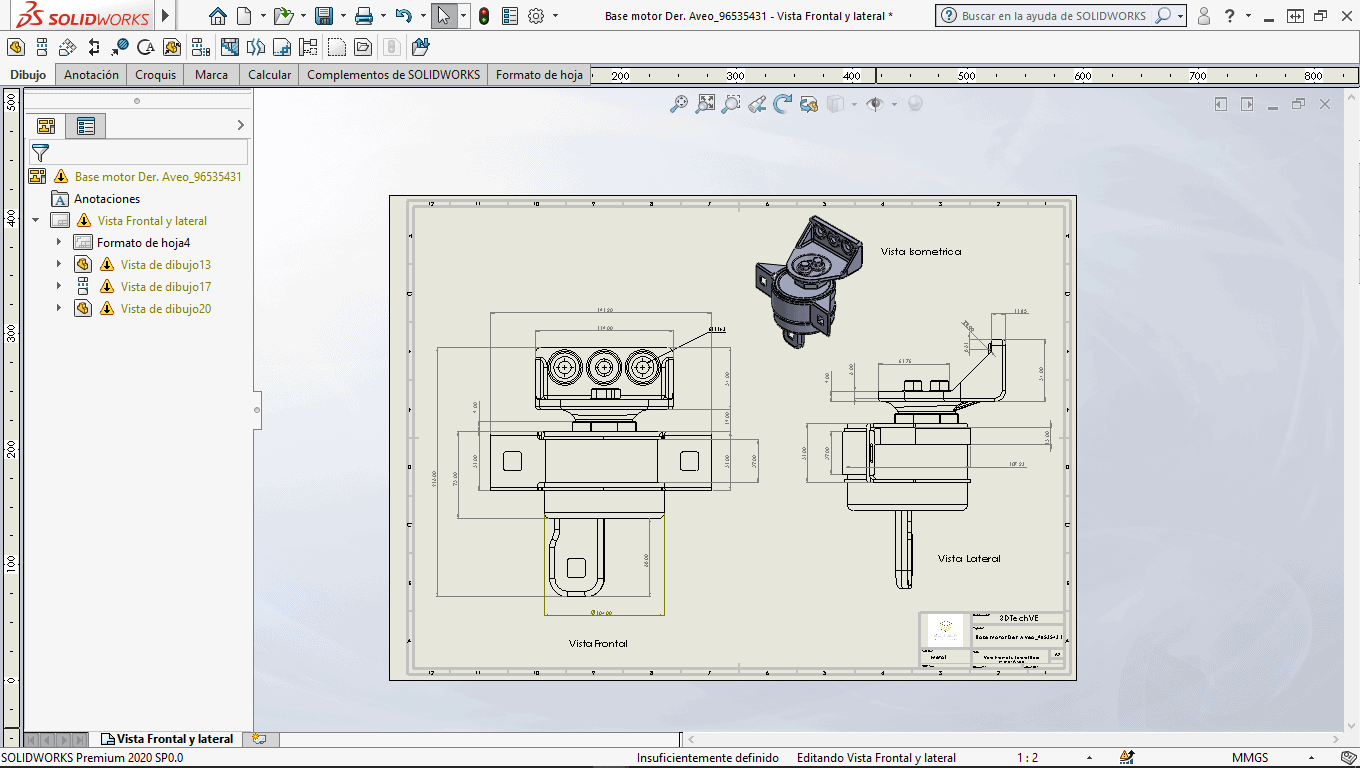
Task: Save the drawing with the floppy disk icon
Action: (x=323, y=16)
